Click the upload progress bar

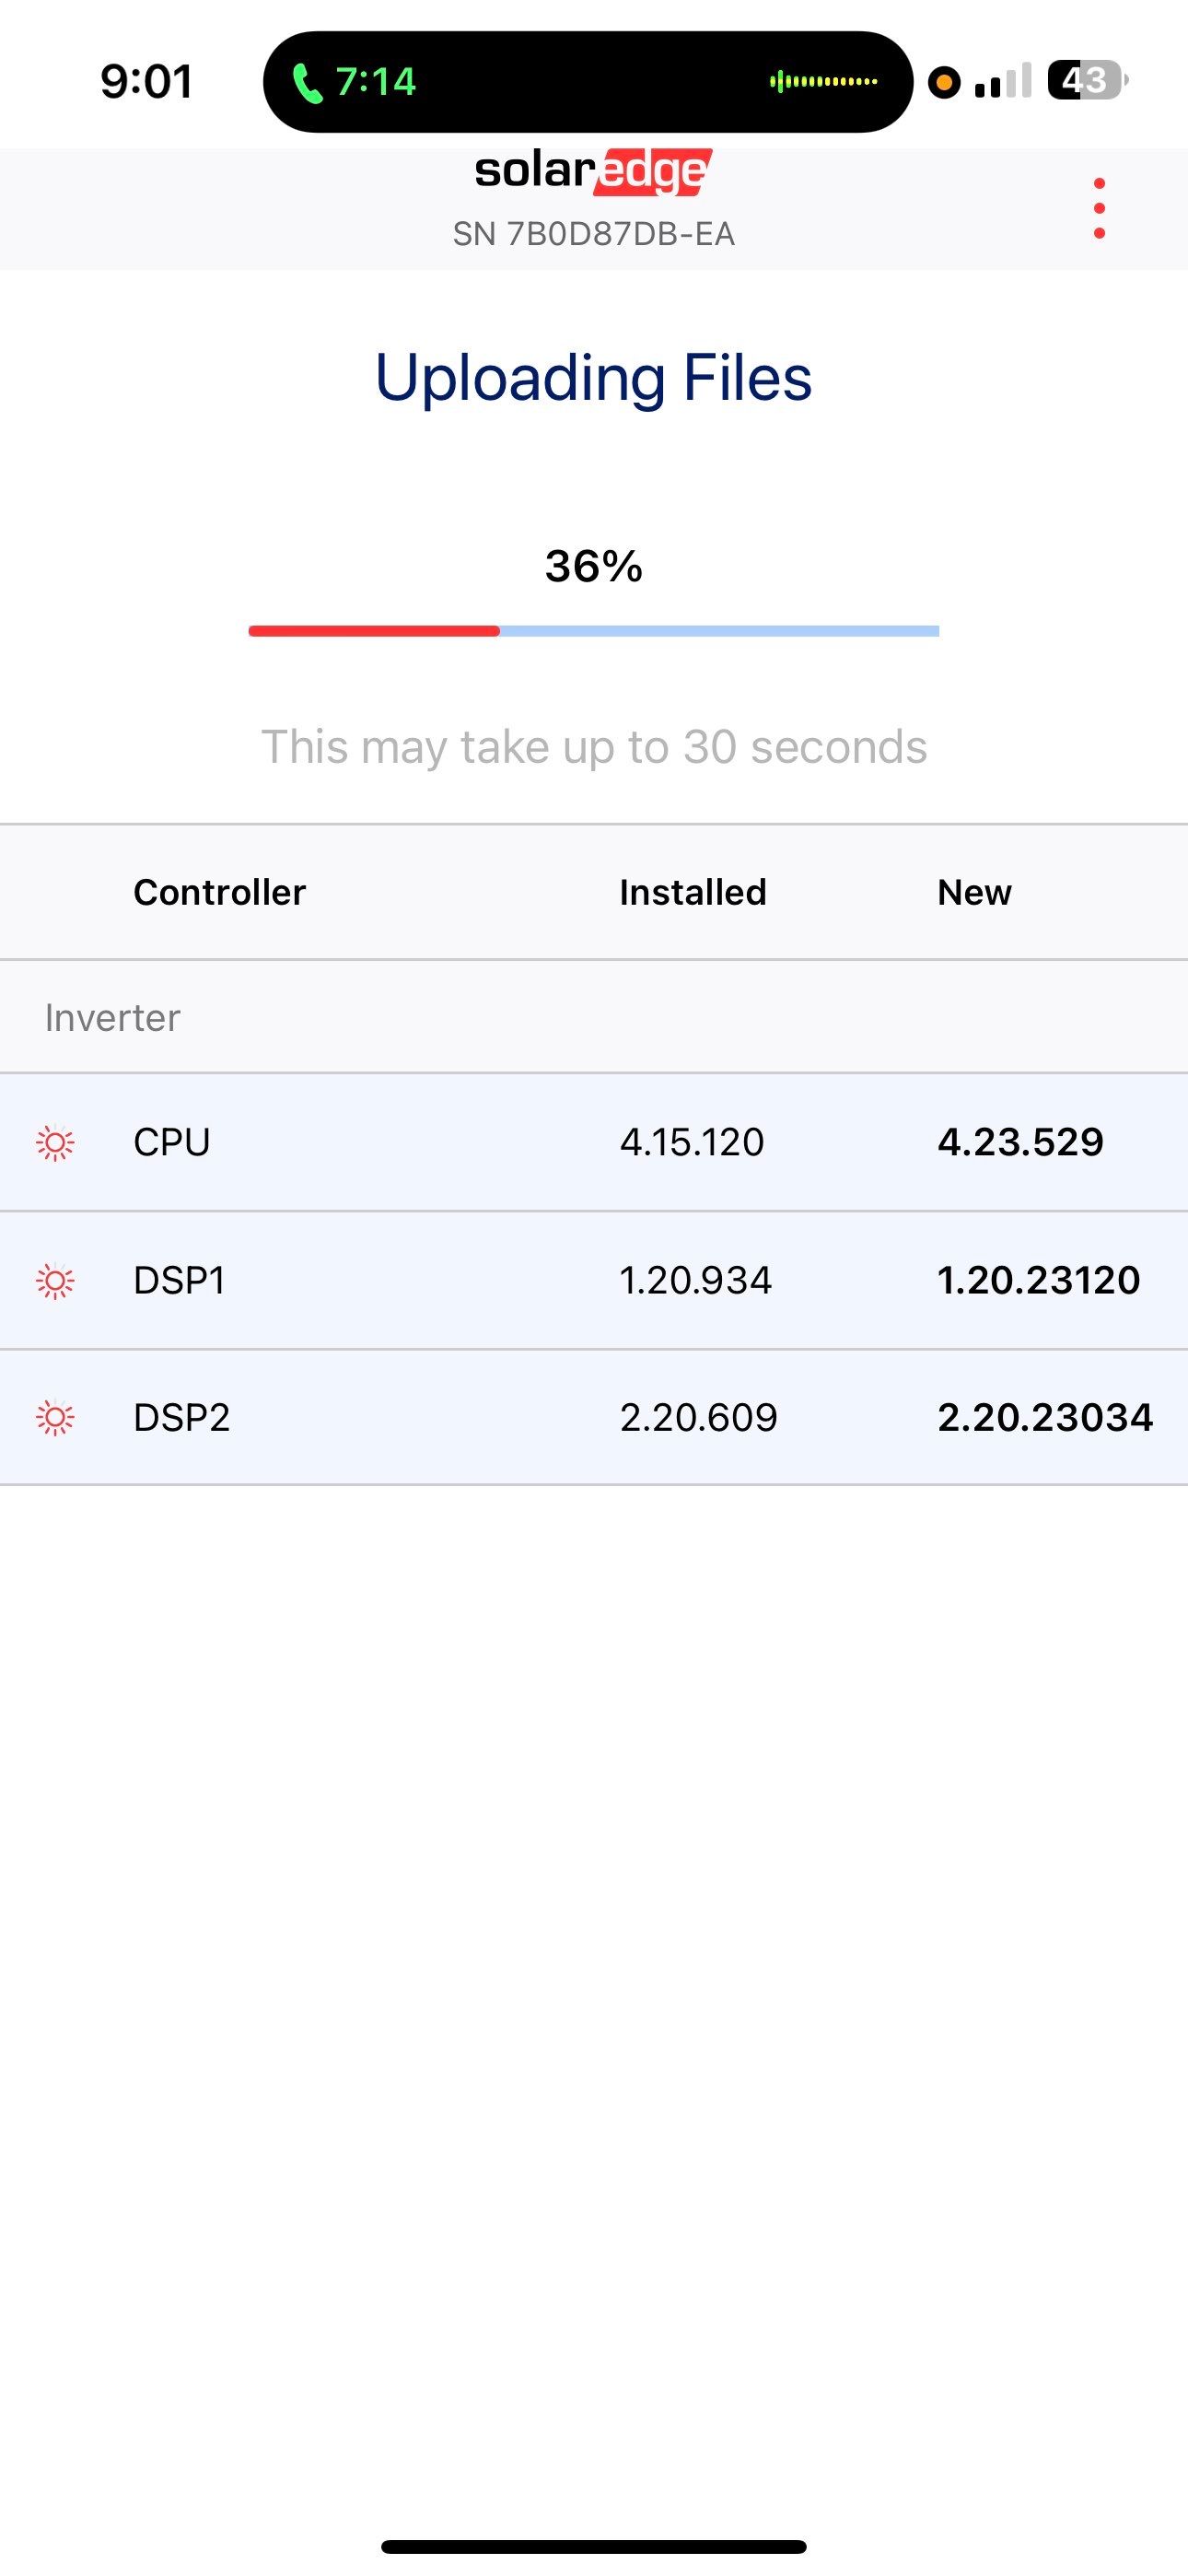click(593, 631)
